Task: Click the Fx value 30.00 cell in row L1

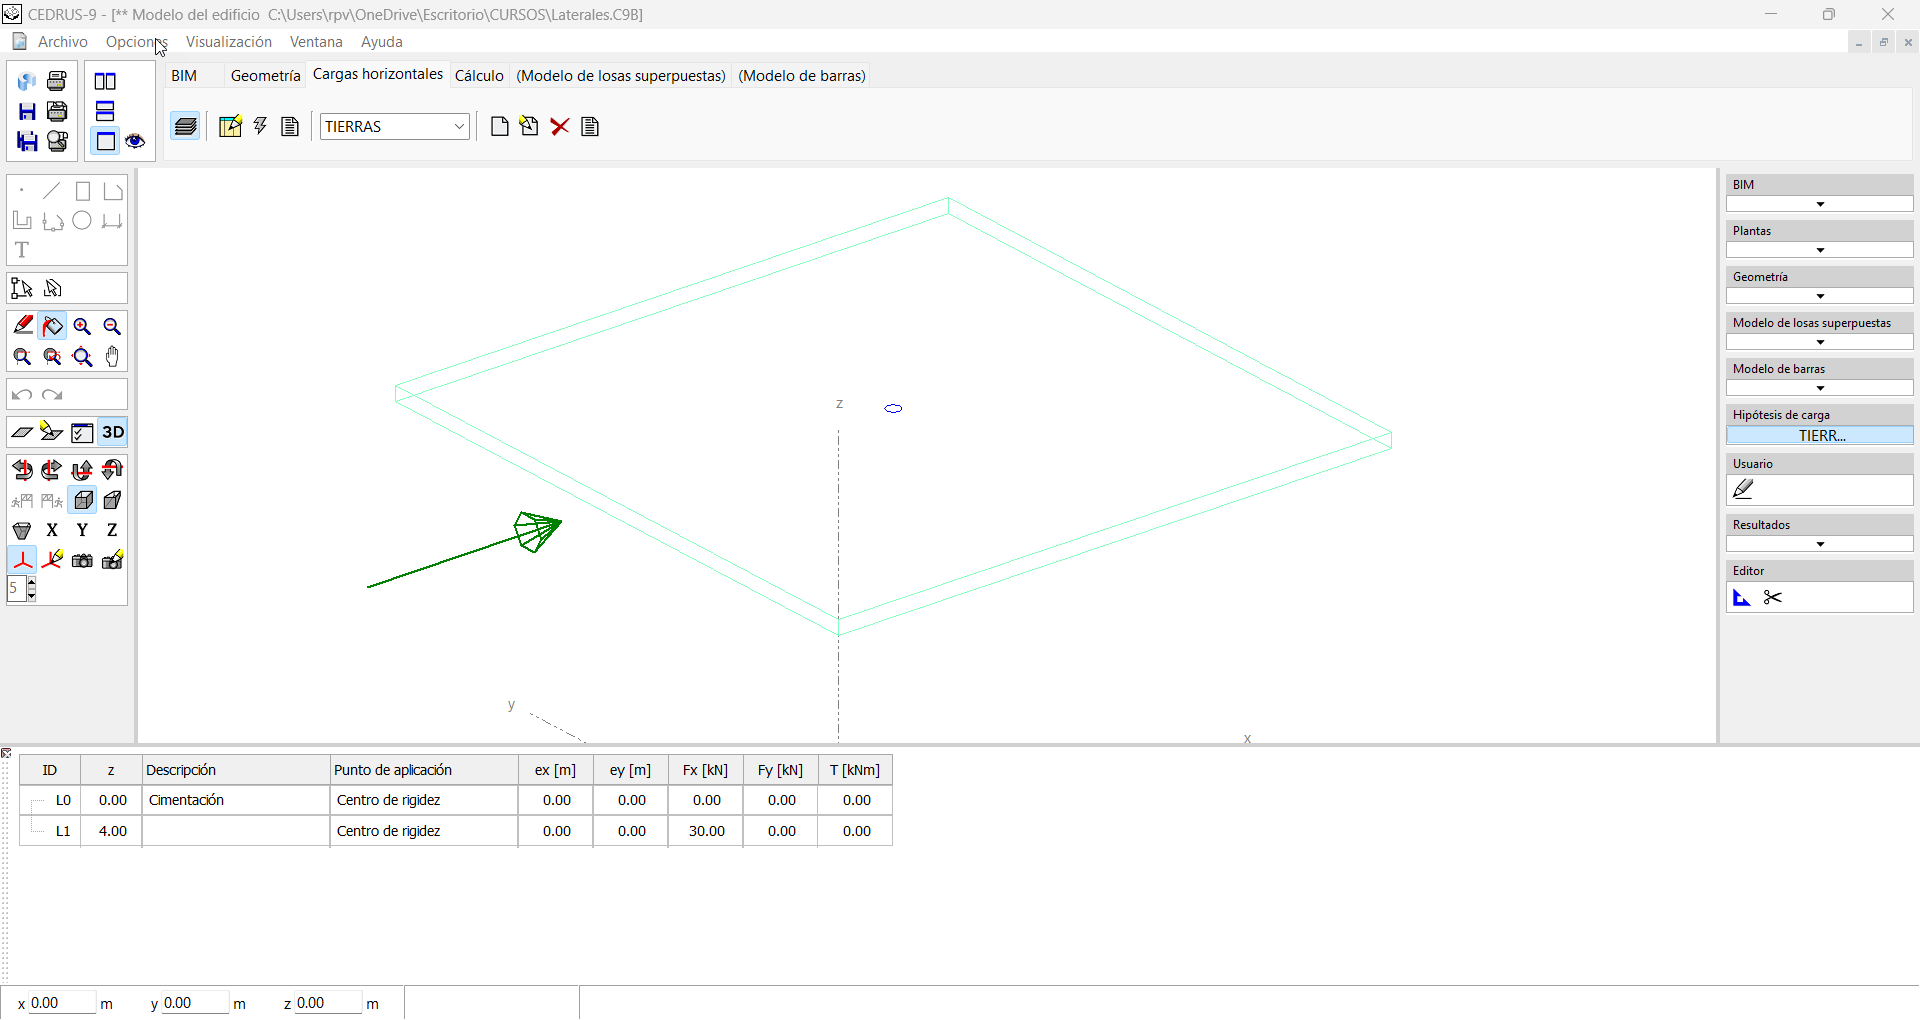Action: (706, 831)
